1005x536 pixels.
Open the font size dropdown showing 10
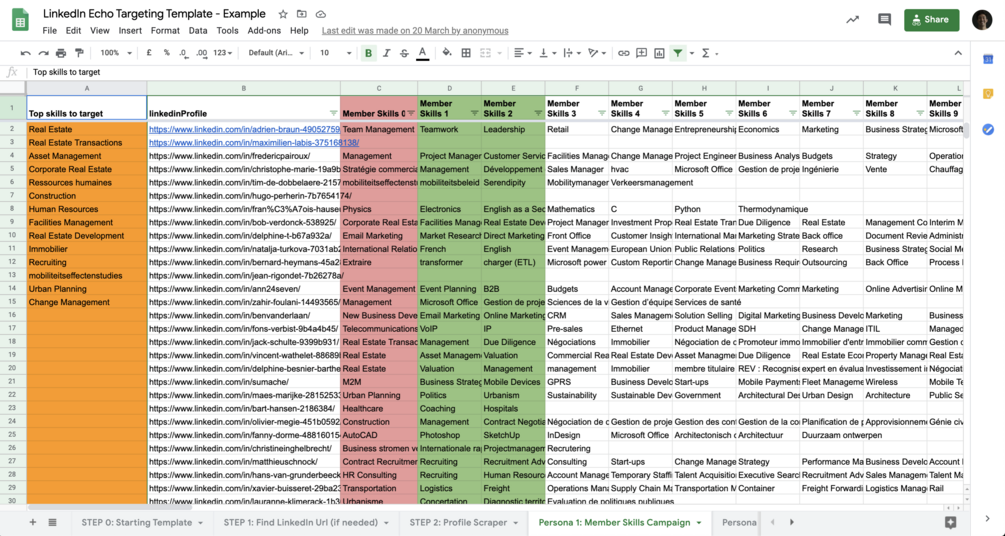pos(336,53)
